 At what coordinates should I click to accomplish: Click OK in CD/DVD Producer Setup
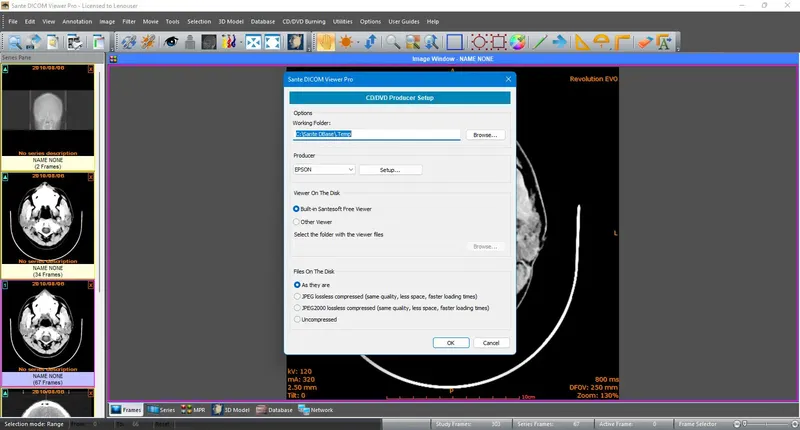point(451,343)
